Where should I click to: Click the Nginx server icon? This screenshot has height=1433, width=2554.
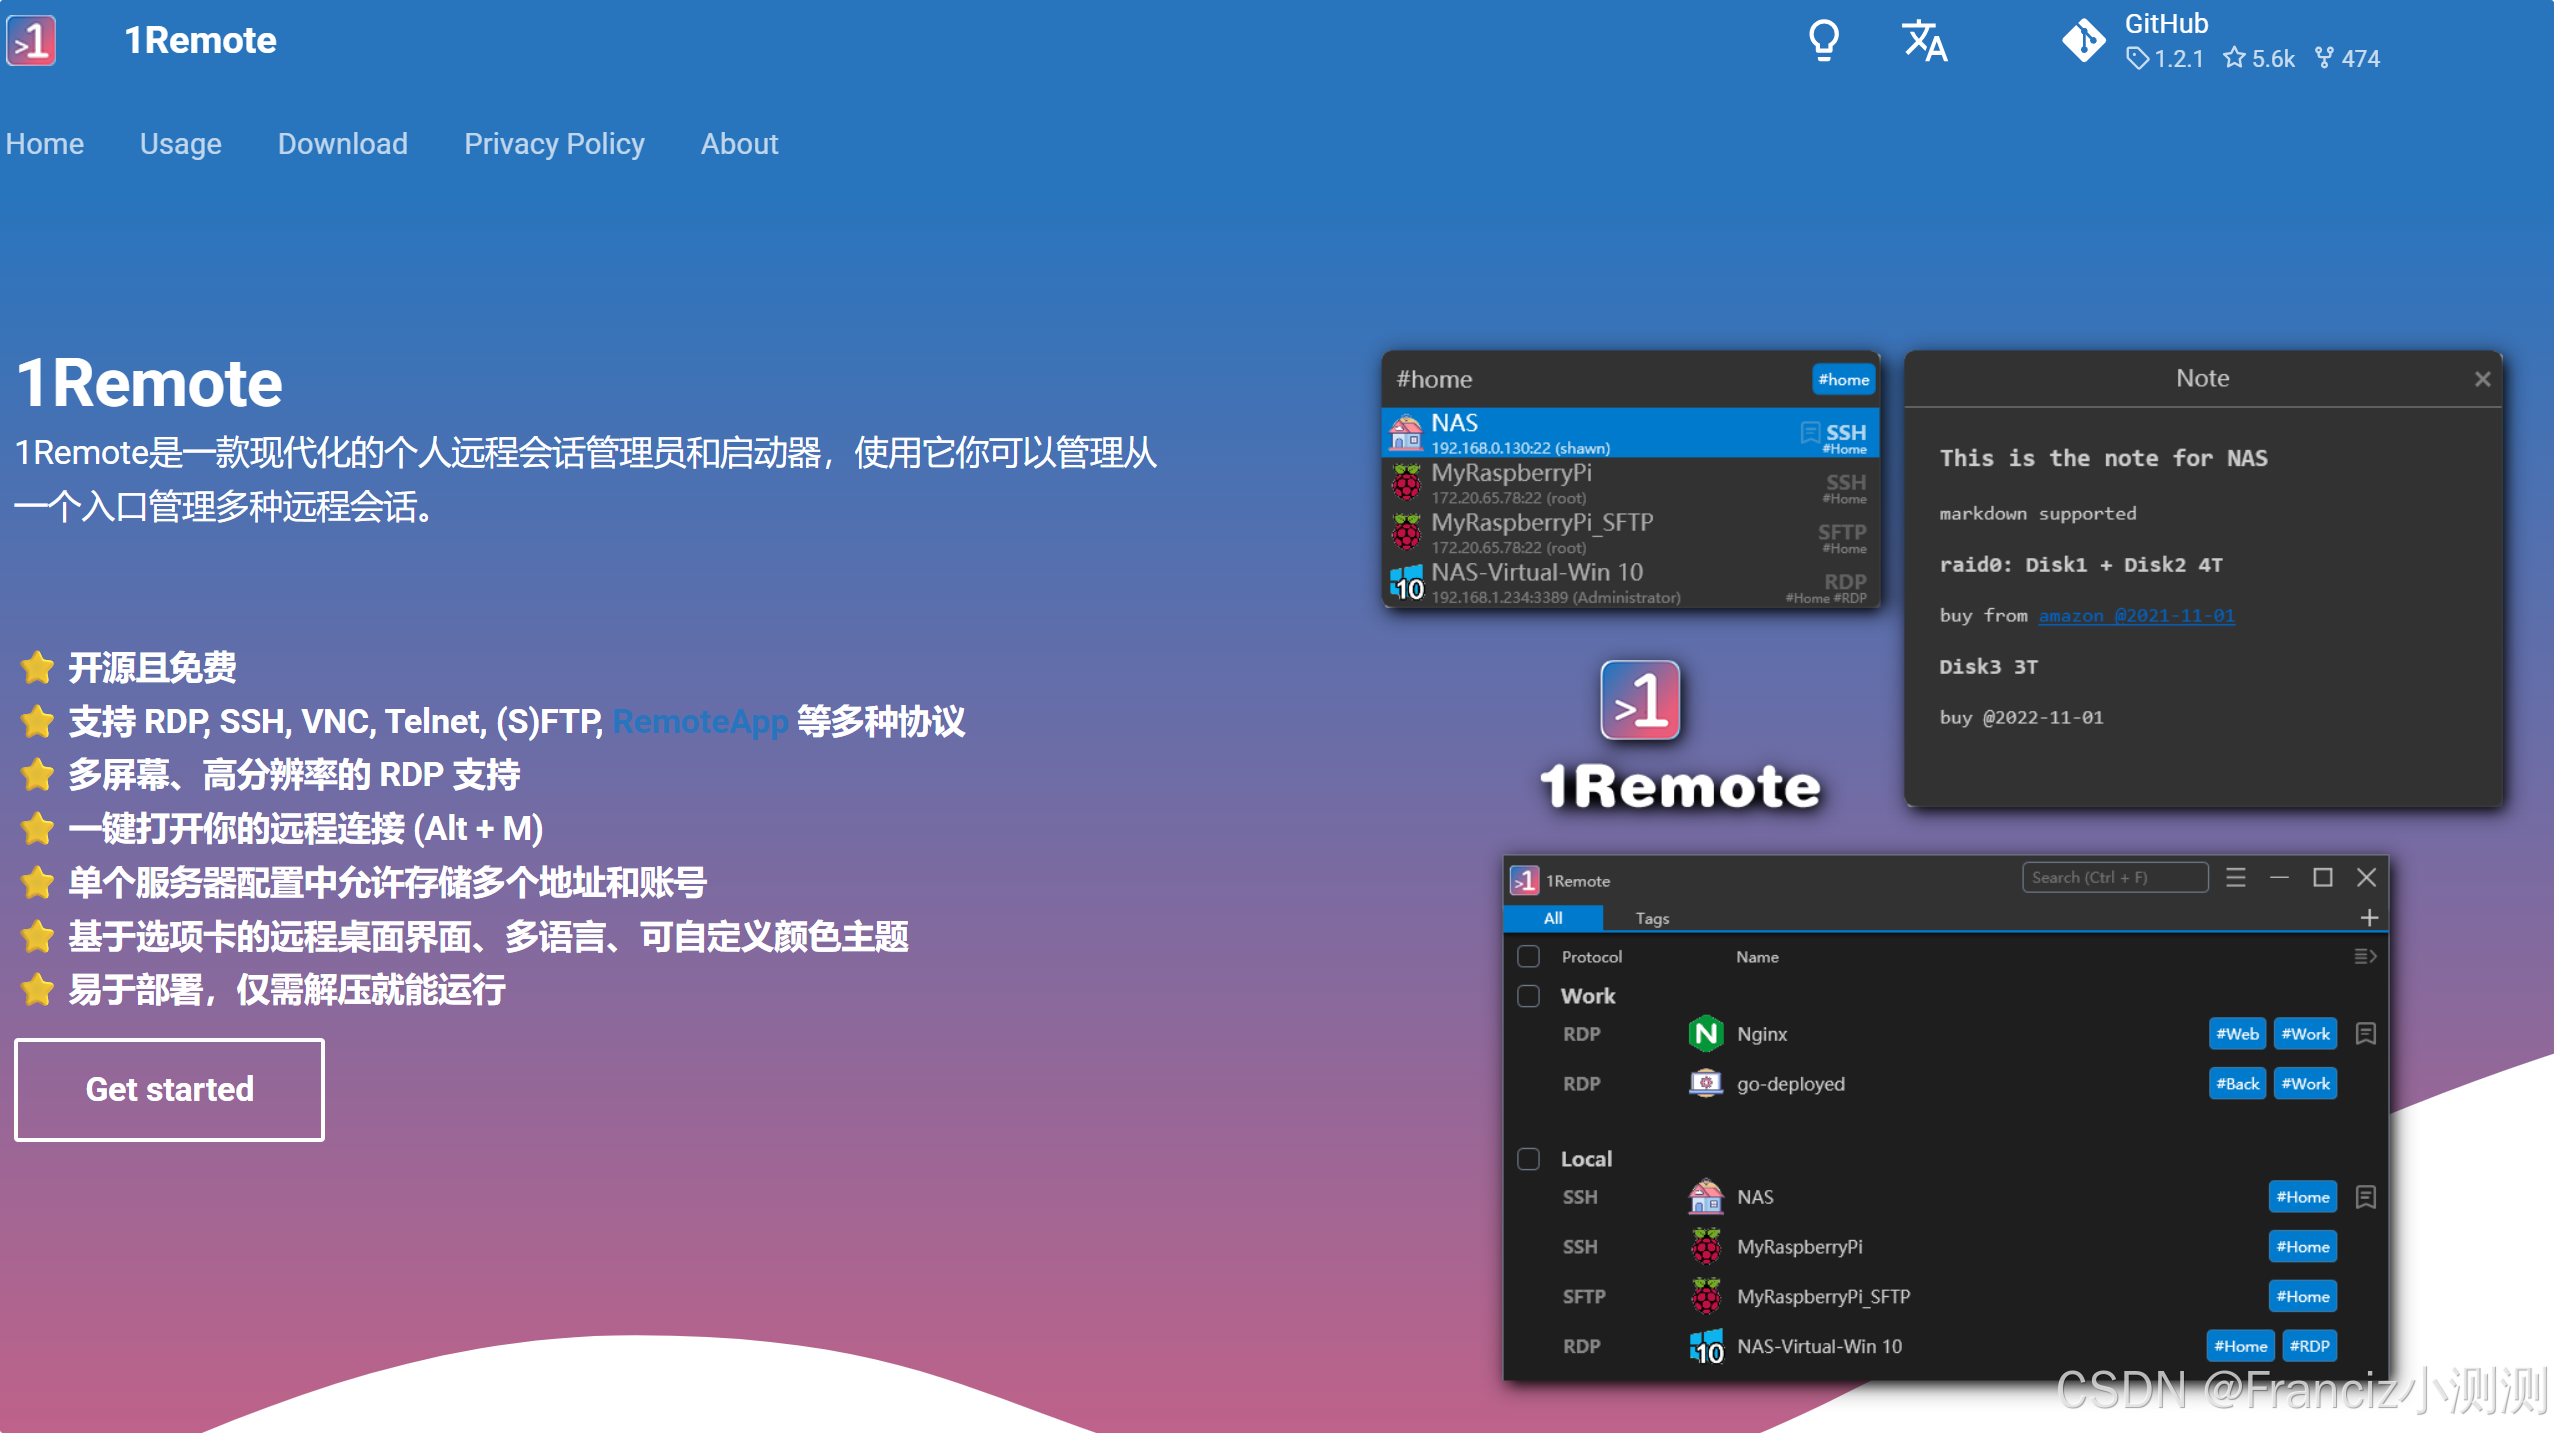point(1705,1034)
